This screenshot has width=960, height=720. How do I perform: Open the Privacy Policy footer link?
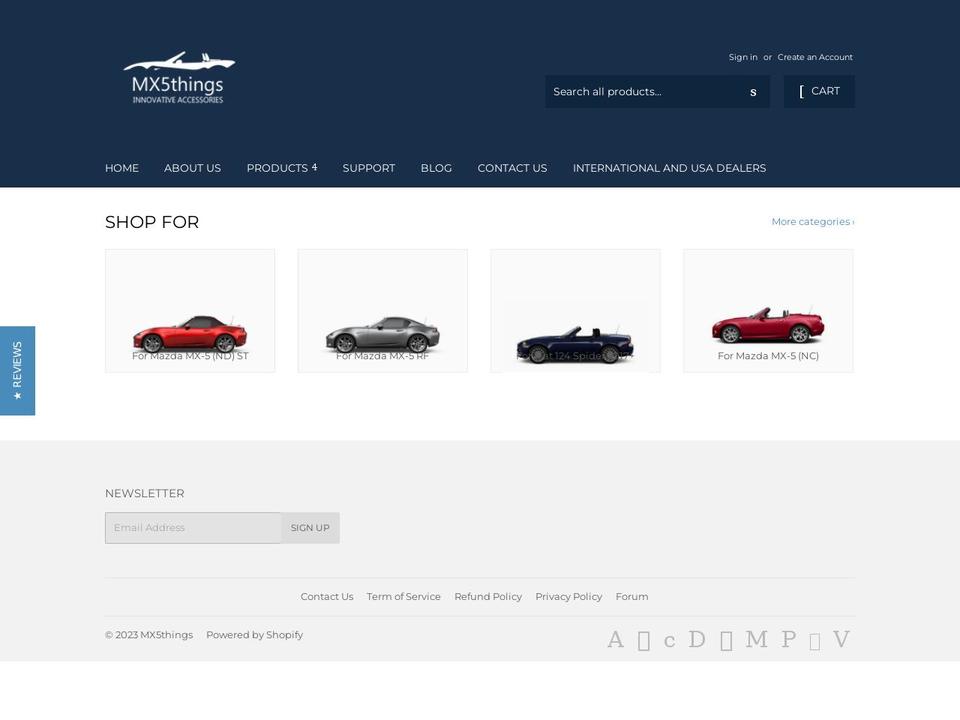click(568, 596)
